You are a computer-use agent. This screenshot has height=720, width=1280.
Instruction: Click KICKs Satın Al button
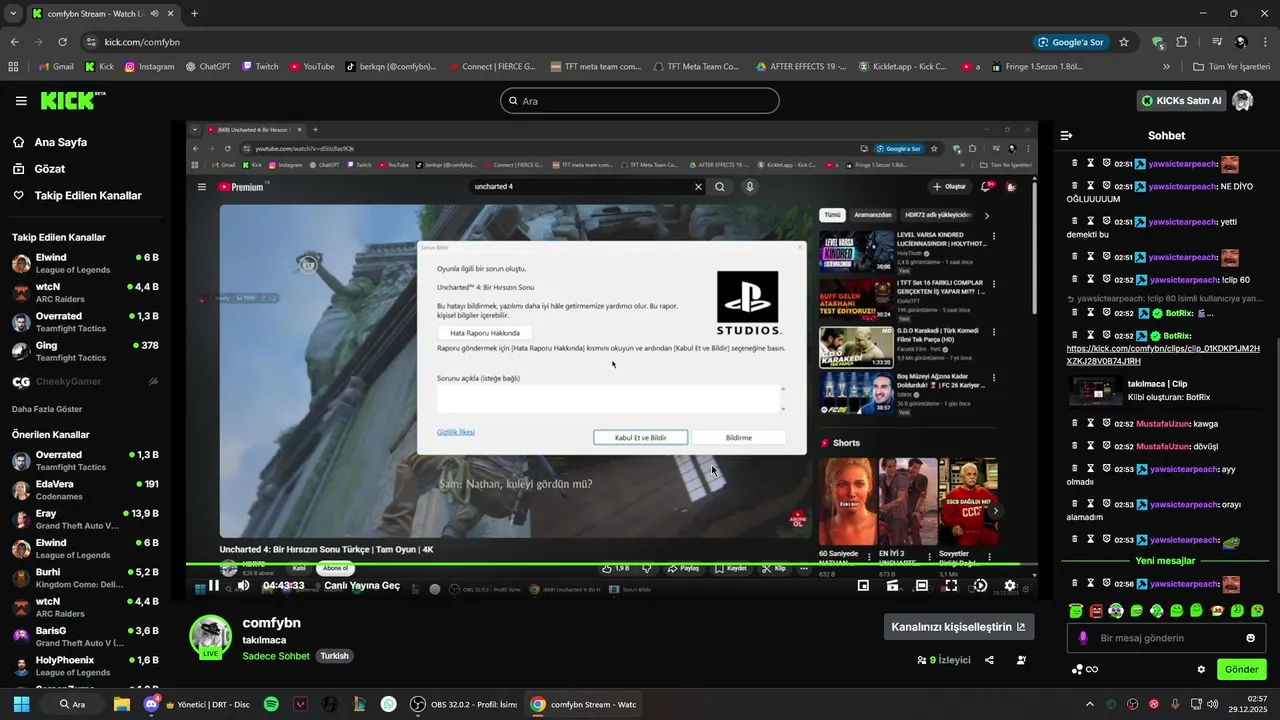click(1181, 101)
